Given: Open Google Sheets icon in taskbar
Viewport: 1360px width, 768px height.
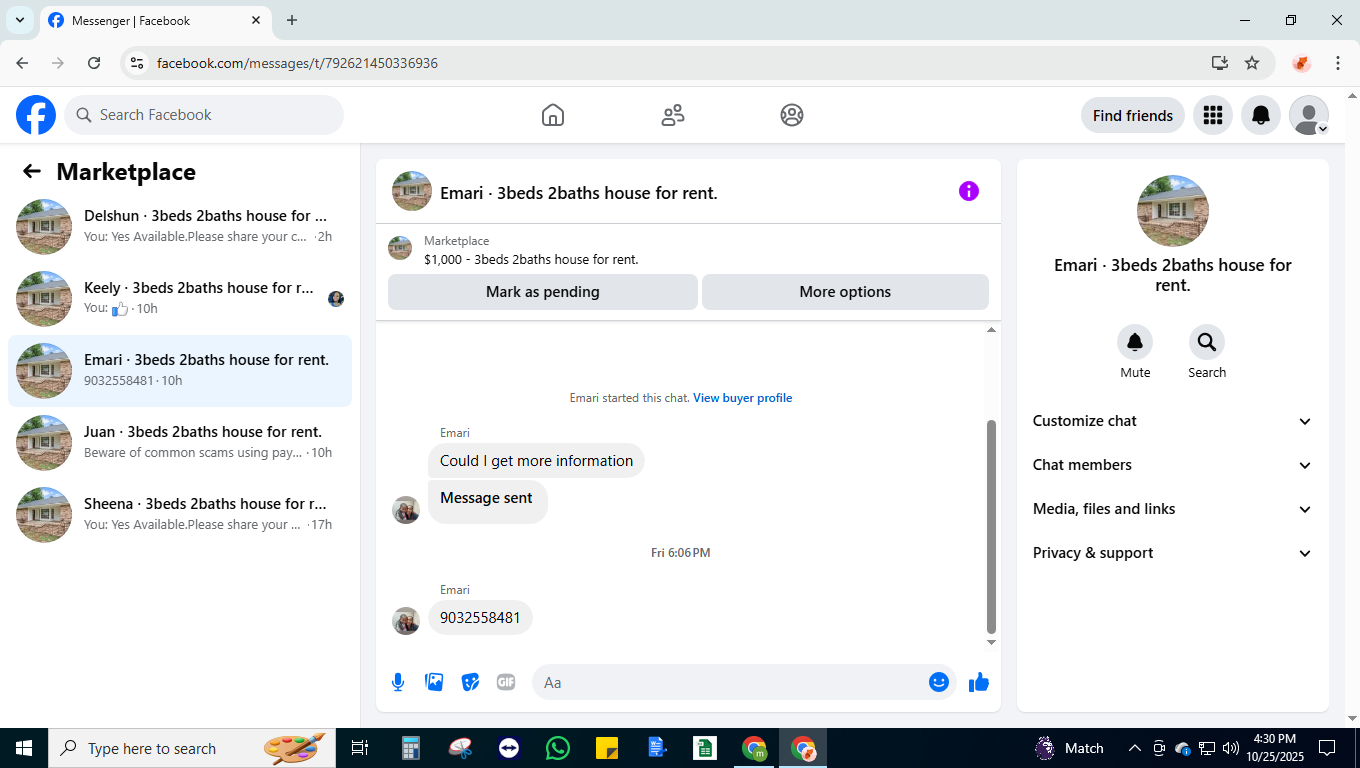Looking at the screenshot, I should click(x=705, y=748).
